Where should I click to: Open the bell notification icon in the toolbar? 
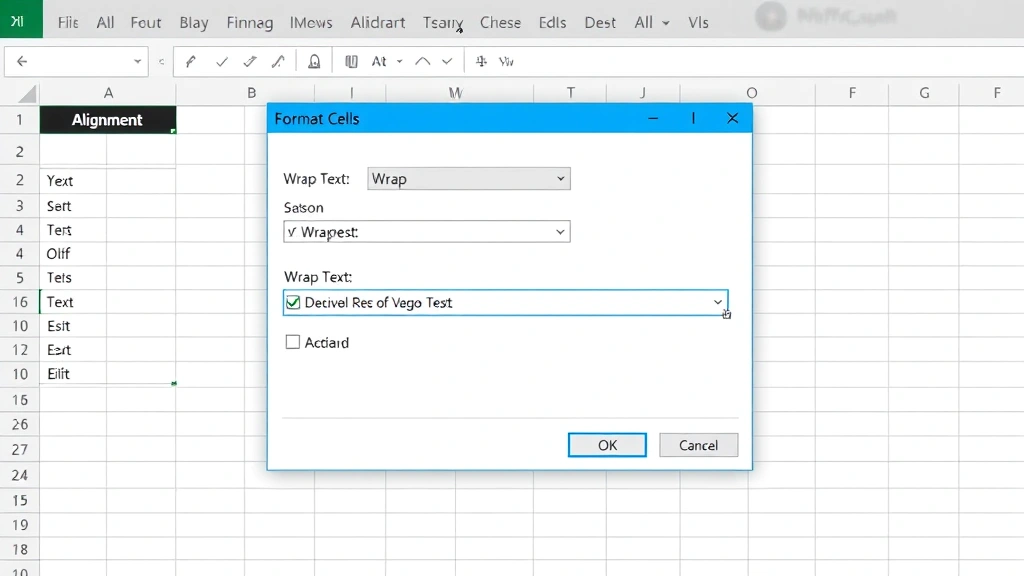(x=315, y=61)
